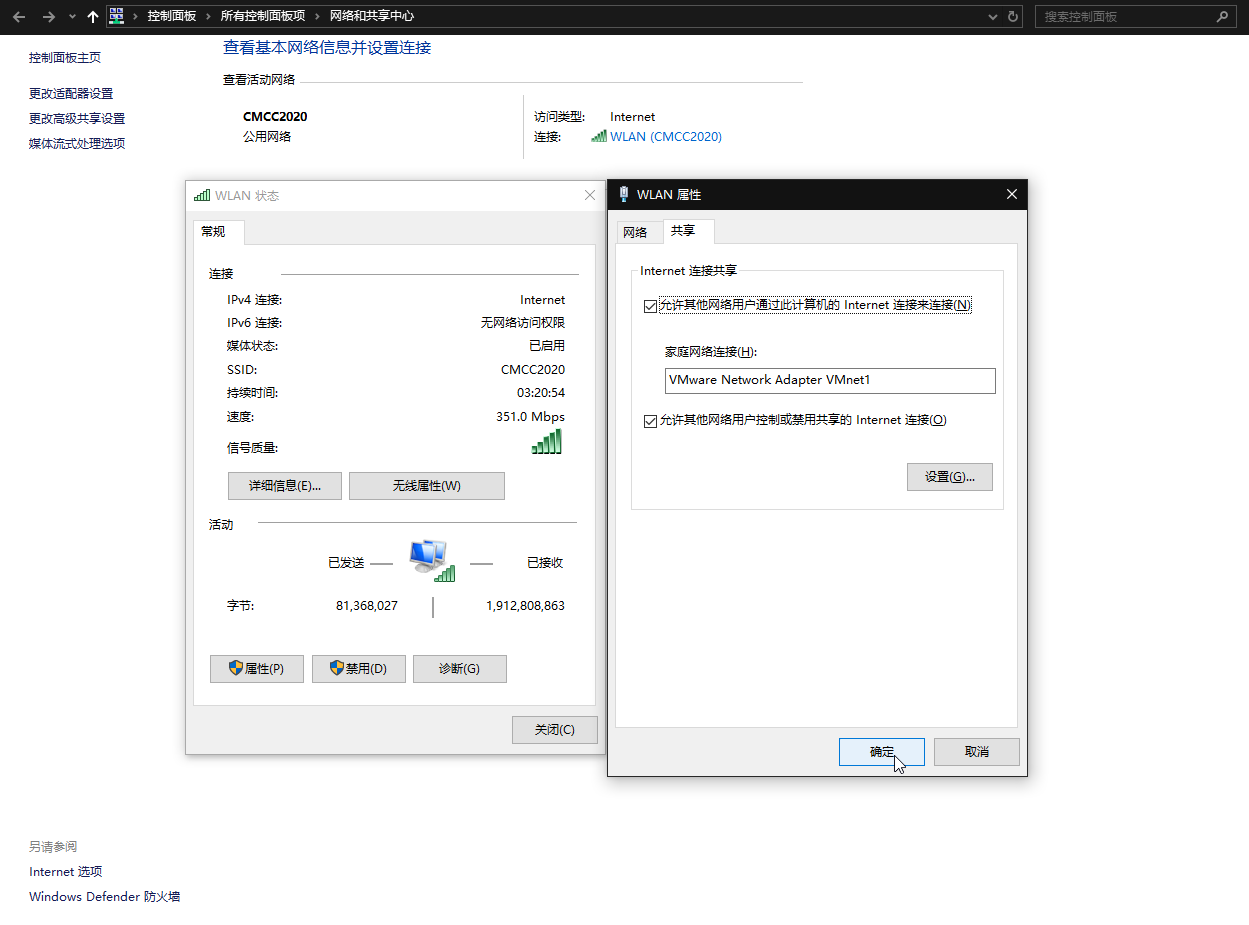1249x925 pixels.
Task: Click the Control Panel icon in address bar
Action: pos(117,16)
